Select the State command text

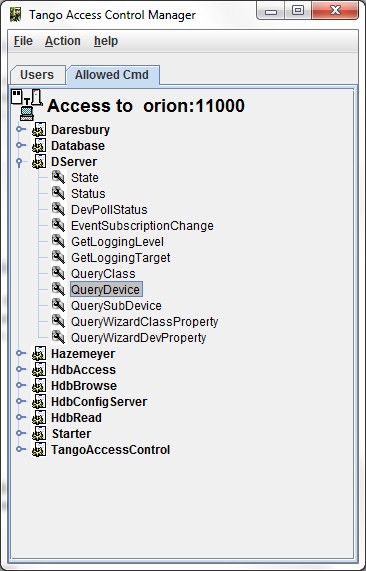coord(84,178)
